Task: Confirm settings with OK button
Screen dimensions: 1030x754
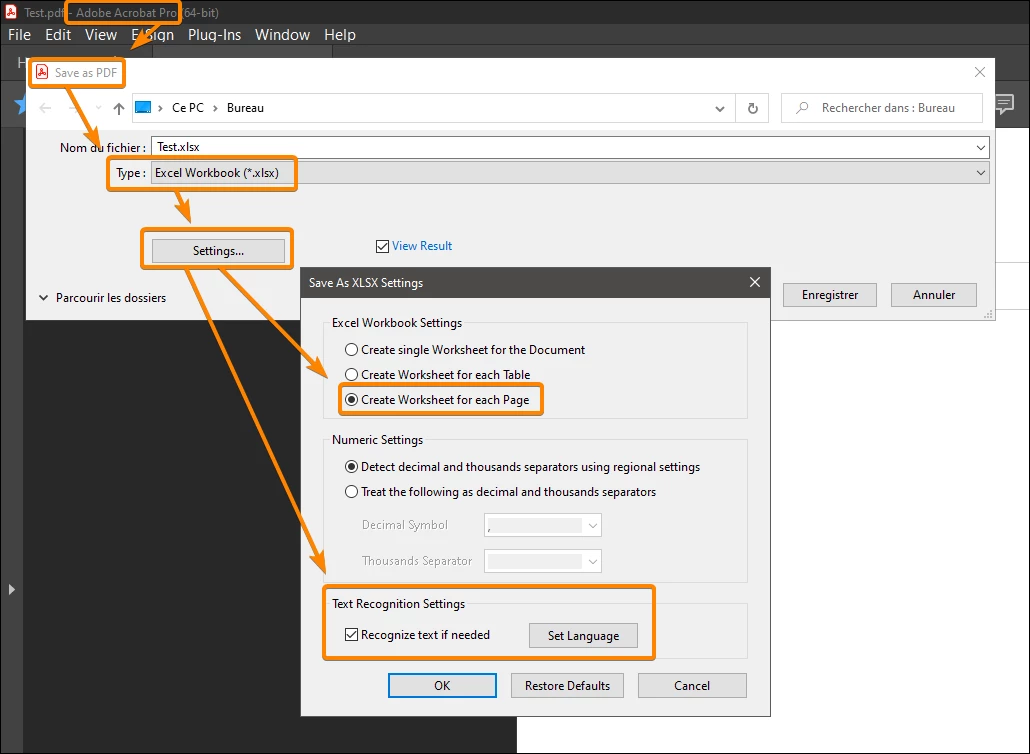Action: pyautogui.click(x=442, y=686)
